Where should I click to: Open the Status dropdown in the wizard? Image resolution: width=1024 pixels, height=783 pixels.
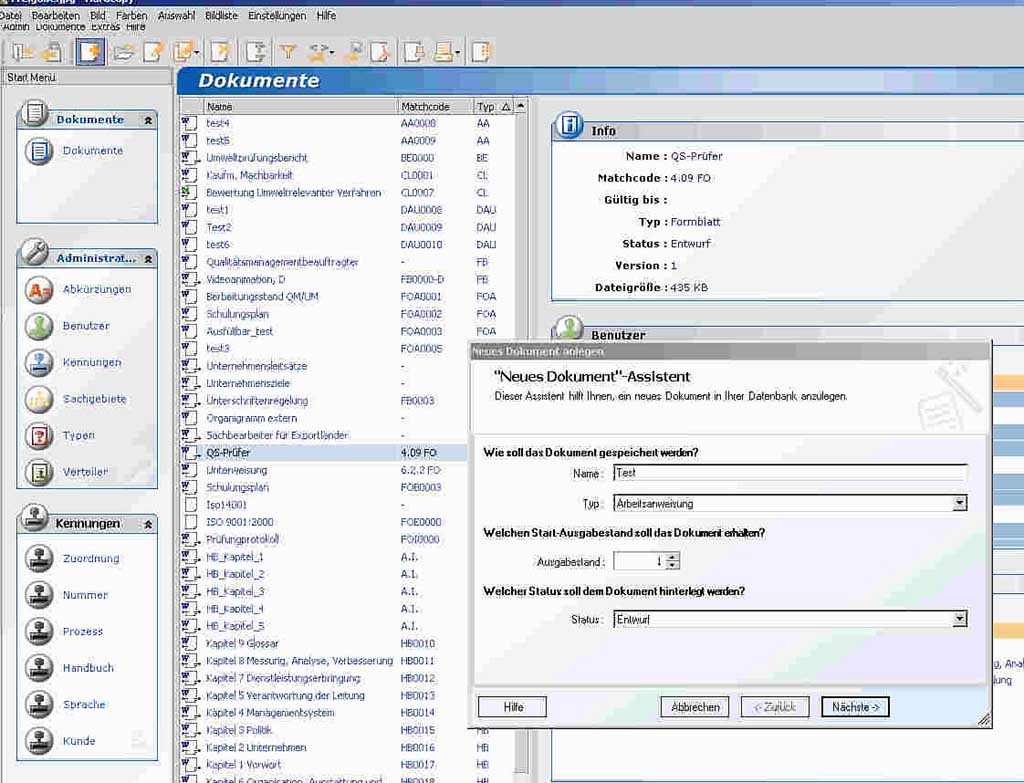click(x=959, y=619)
